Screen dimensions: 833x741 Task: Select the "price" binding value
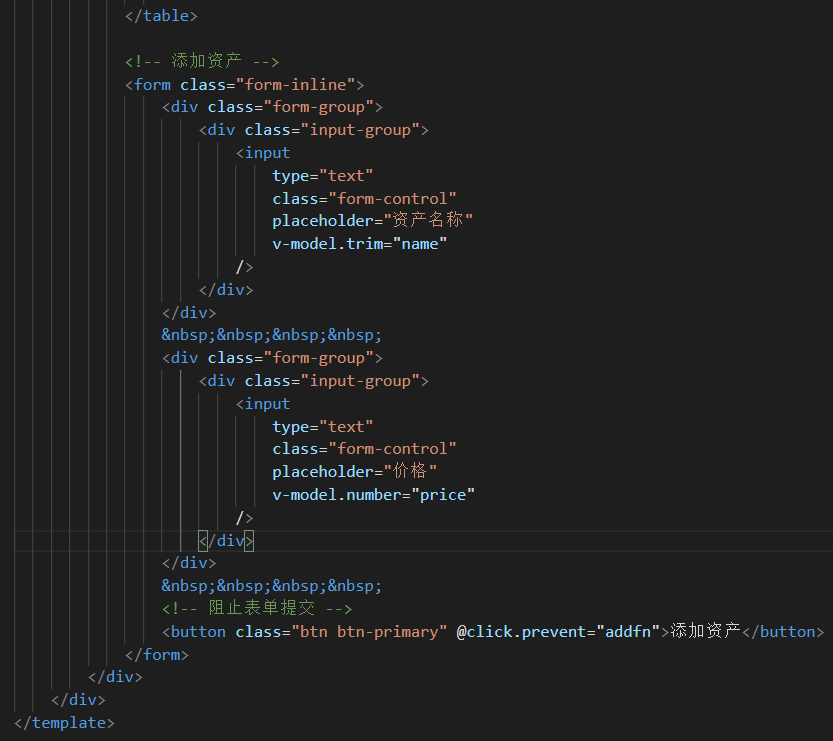tap(443, 495)
